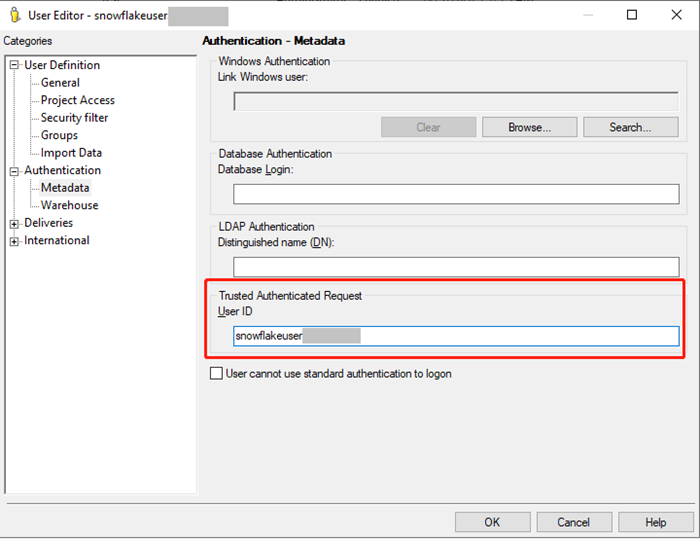The image size is (700, 541).
Task: Click the Database Login input field
Action: [x=455, y=194]
